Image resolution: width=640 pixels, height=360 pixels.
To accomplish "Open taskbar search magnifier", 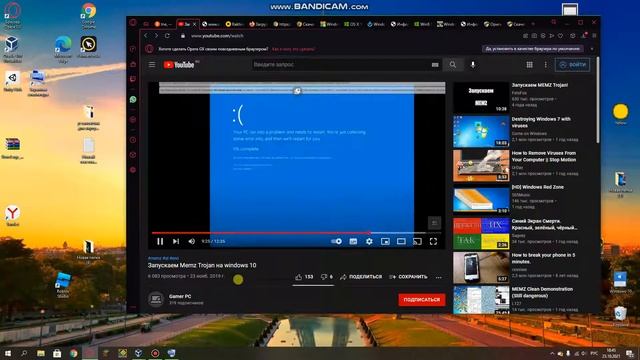I will pyautogui.click(x=24, y=353).
